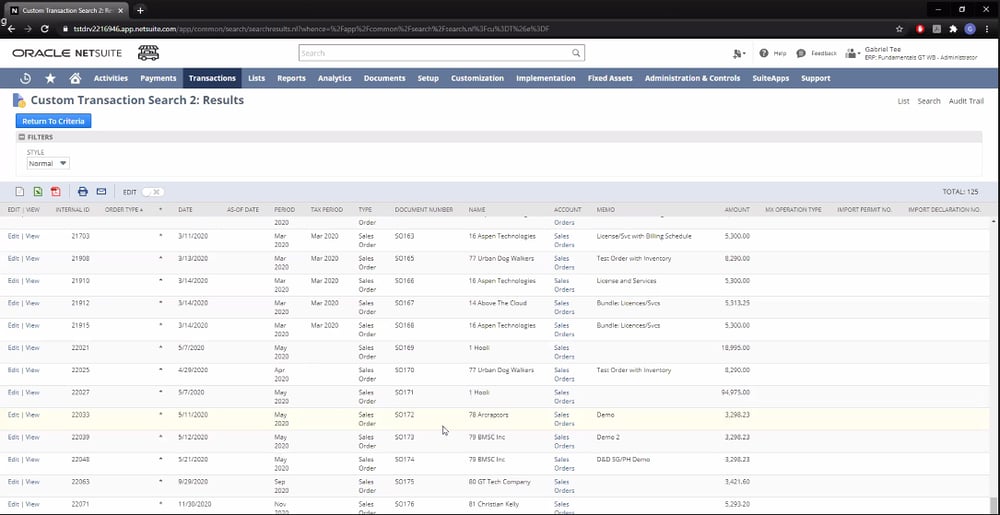Viewport: 1000px width, 515px height.
Task: Open the Customization menu
Action: [478, 78]
